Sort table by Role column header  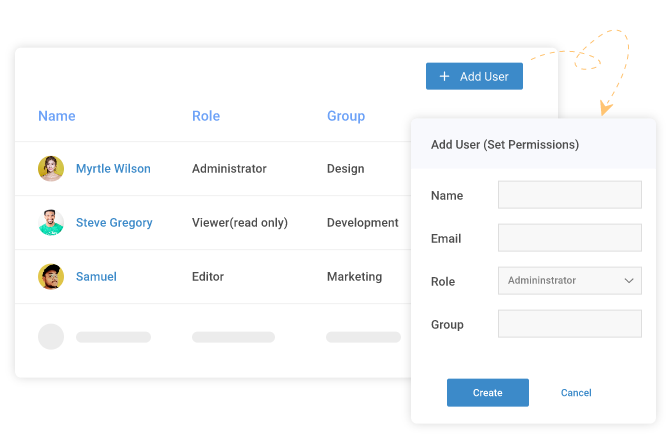pos(206,116)
